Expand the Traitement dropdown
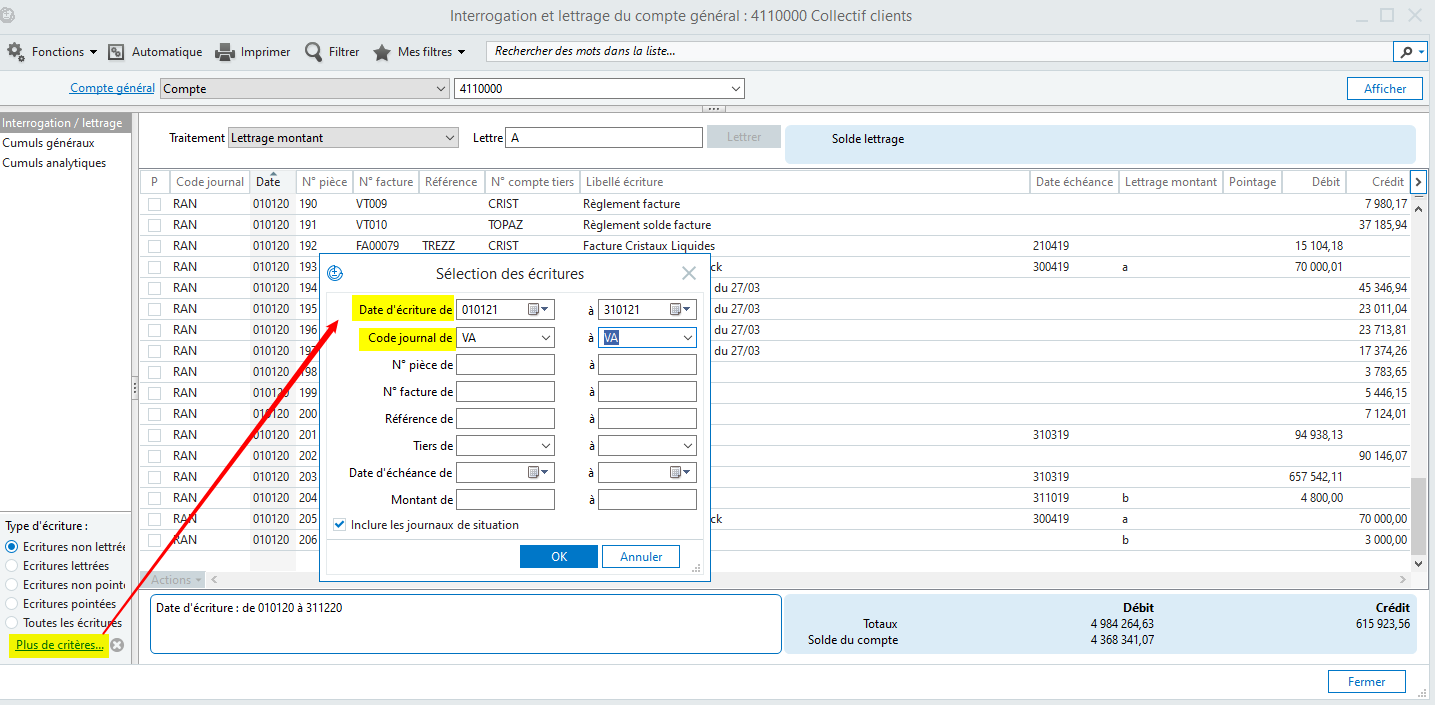Screen dimensions: 1435x705 pos(449,138)
